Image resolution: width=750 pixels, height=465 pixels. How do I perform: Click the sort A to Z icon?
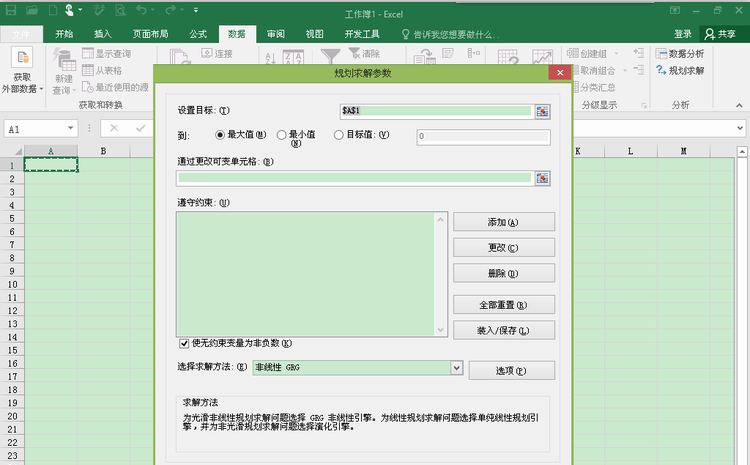[x=270, y=57]
